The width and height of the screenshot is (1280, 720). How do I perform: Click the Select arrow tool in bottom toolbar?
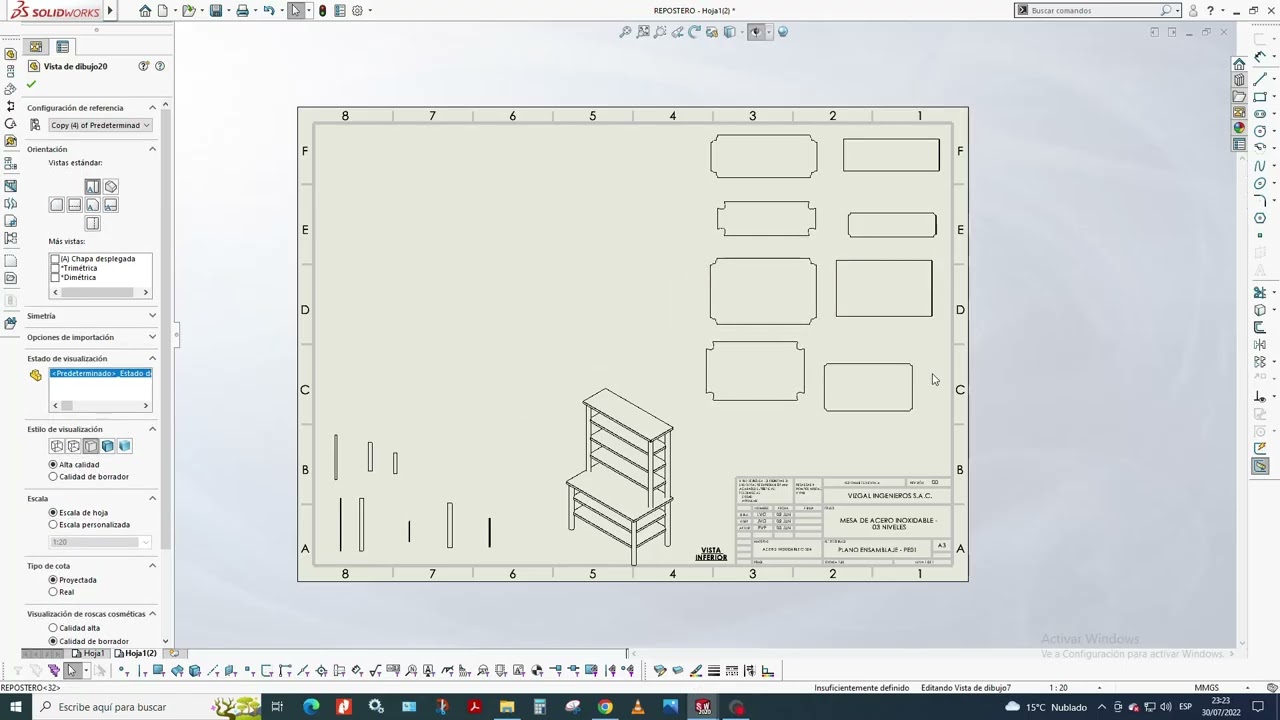(72, 671)
